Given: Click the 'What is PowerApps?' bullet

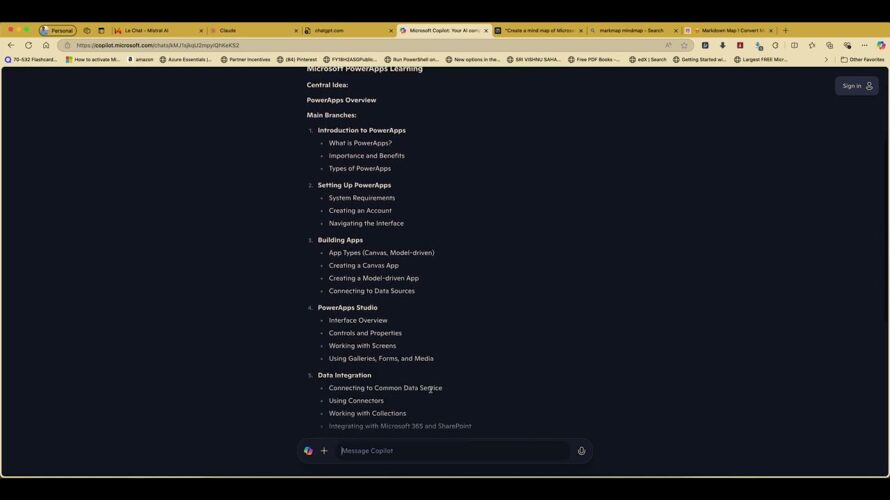Looking at the screenshot, I should pyautogui.click(x=360, y=143).
